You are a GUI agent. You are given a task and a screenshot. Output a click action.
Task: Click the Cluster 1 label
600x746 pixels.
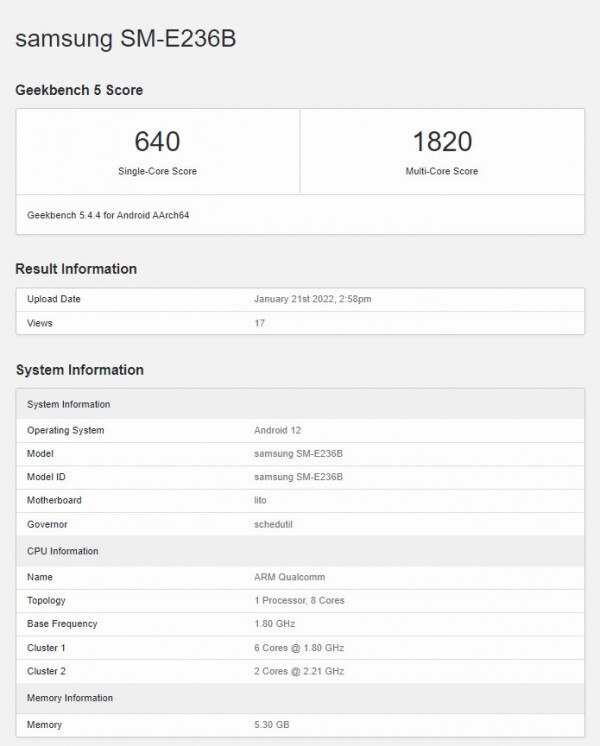tap(46, 648)
